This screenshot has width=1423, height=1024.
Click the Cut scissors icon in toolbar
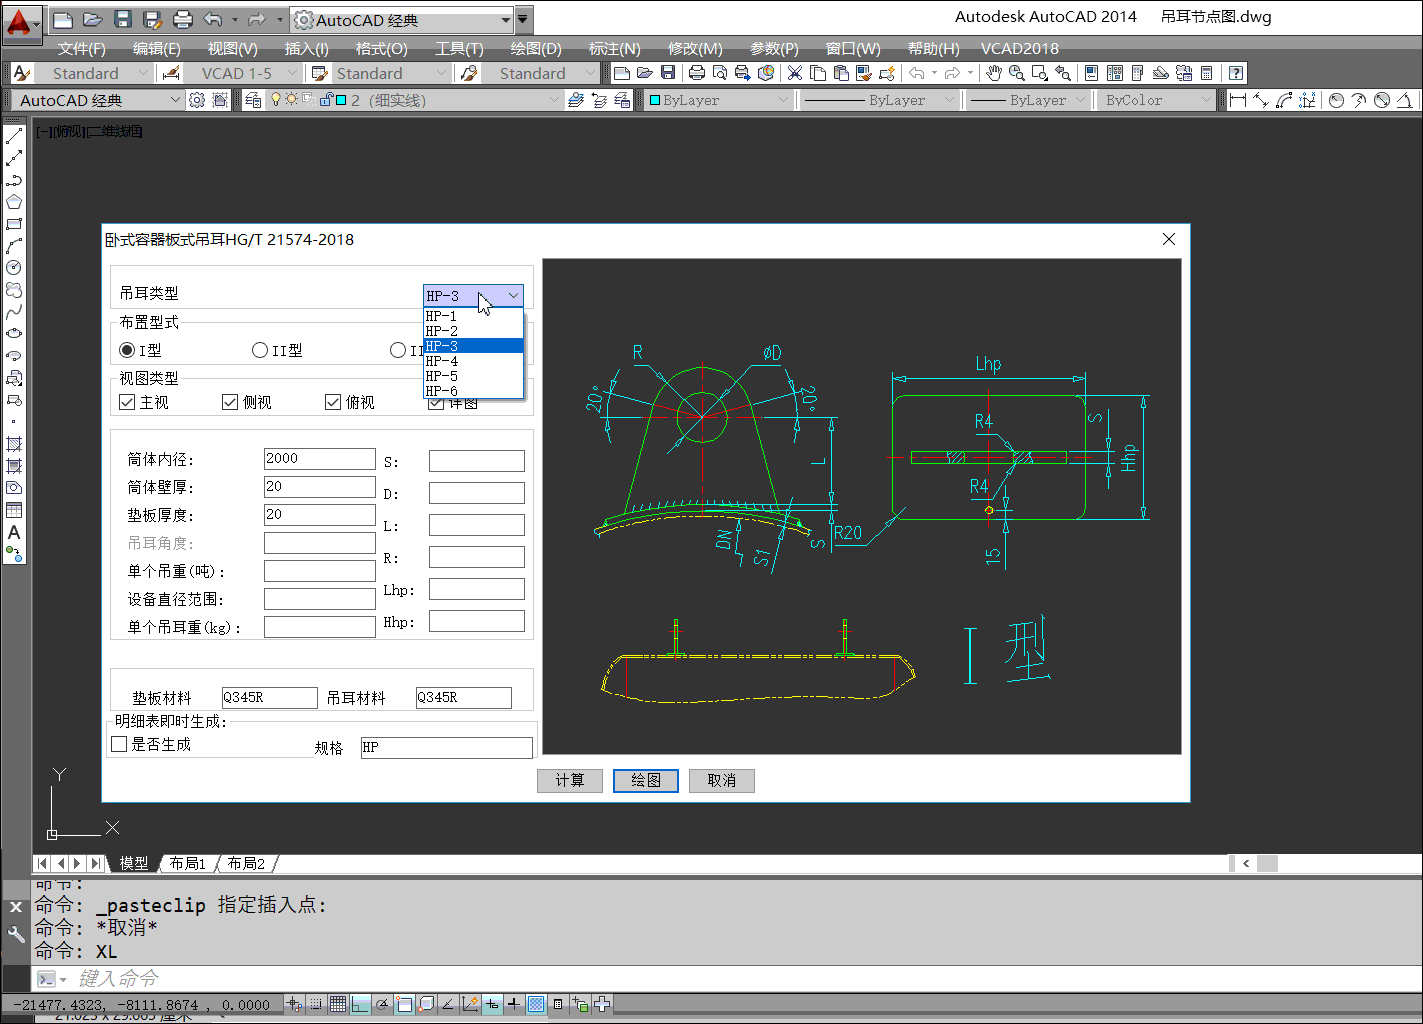(x=795, y=73)
